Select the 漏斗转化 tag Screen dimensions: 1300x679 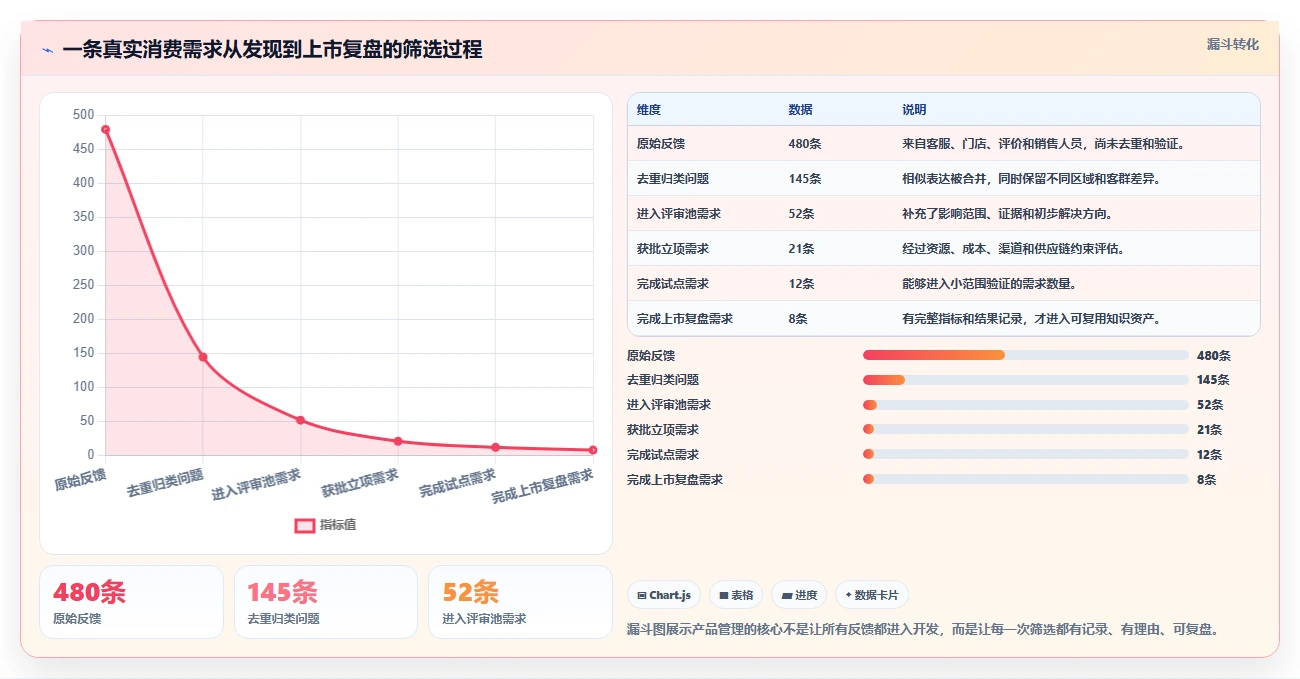1233,44
